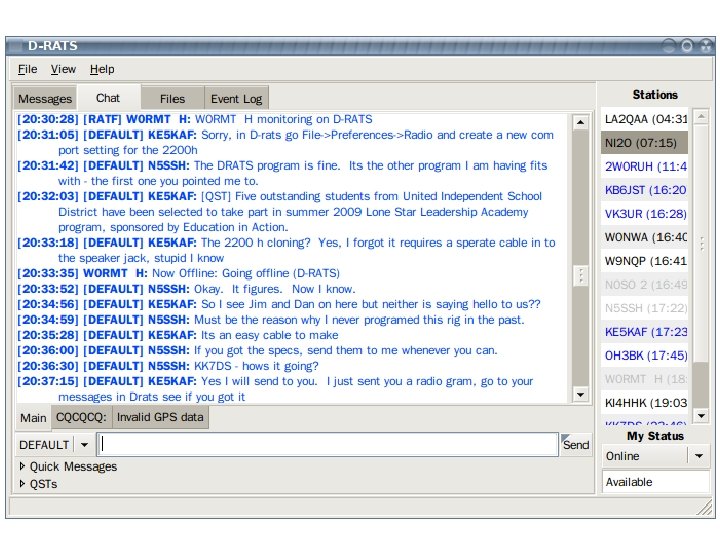
Task: Select station VK3UR (16:28)
Action: [x=645, y=214]
